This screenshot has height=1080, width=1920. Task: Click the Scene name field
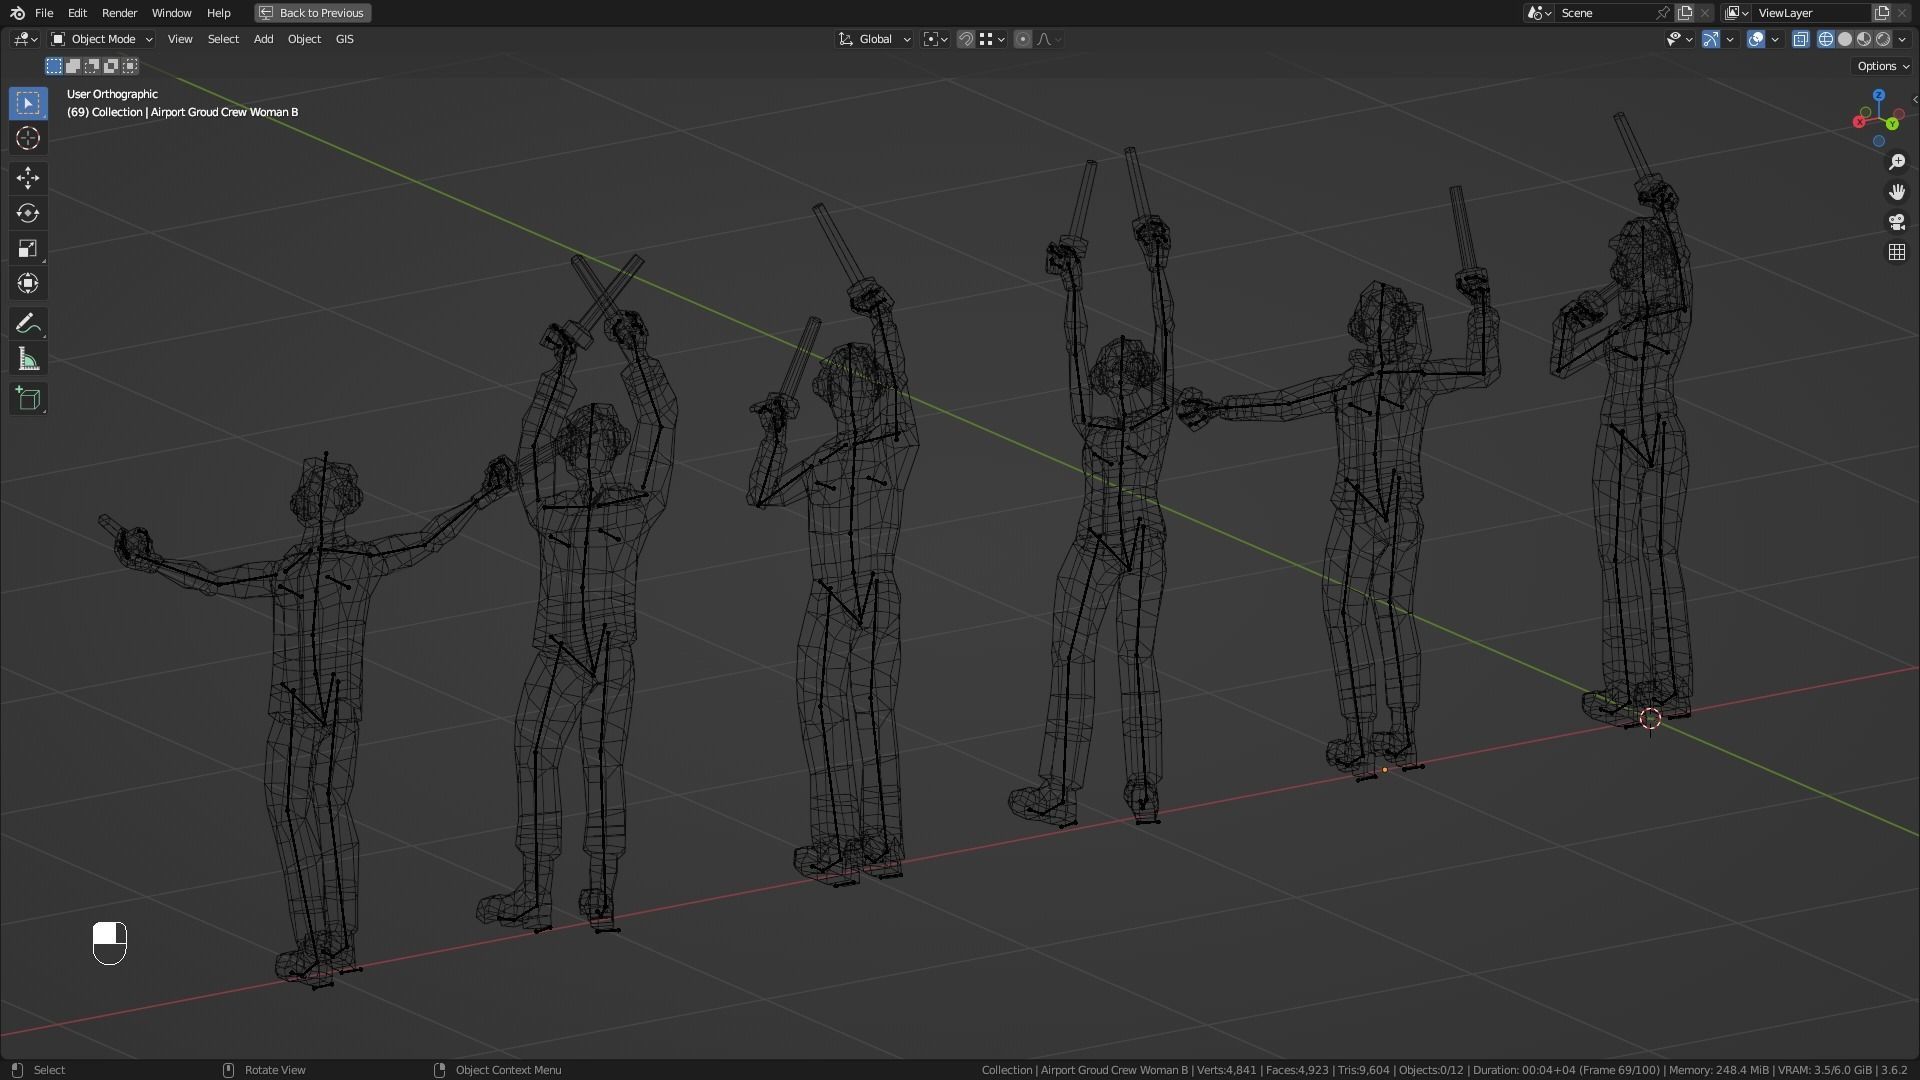[1604, 13]
